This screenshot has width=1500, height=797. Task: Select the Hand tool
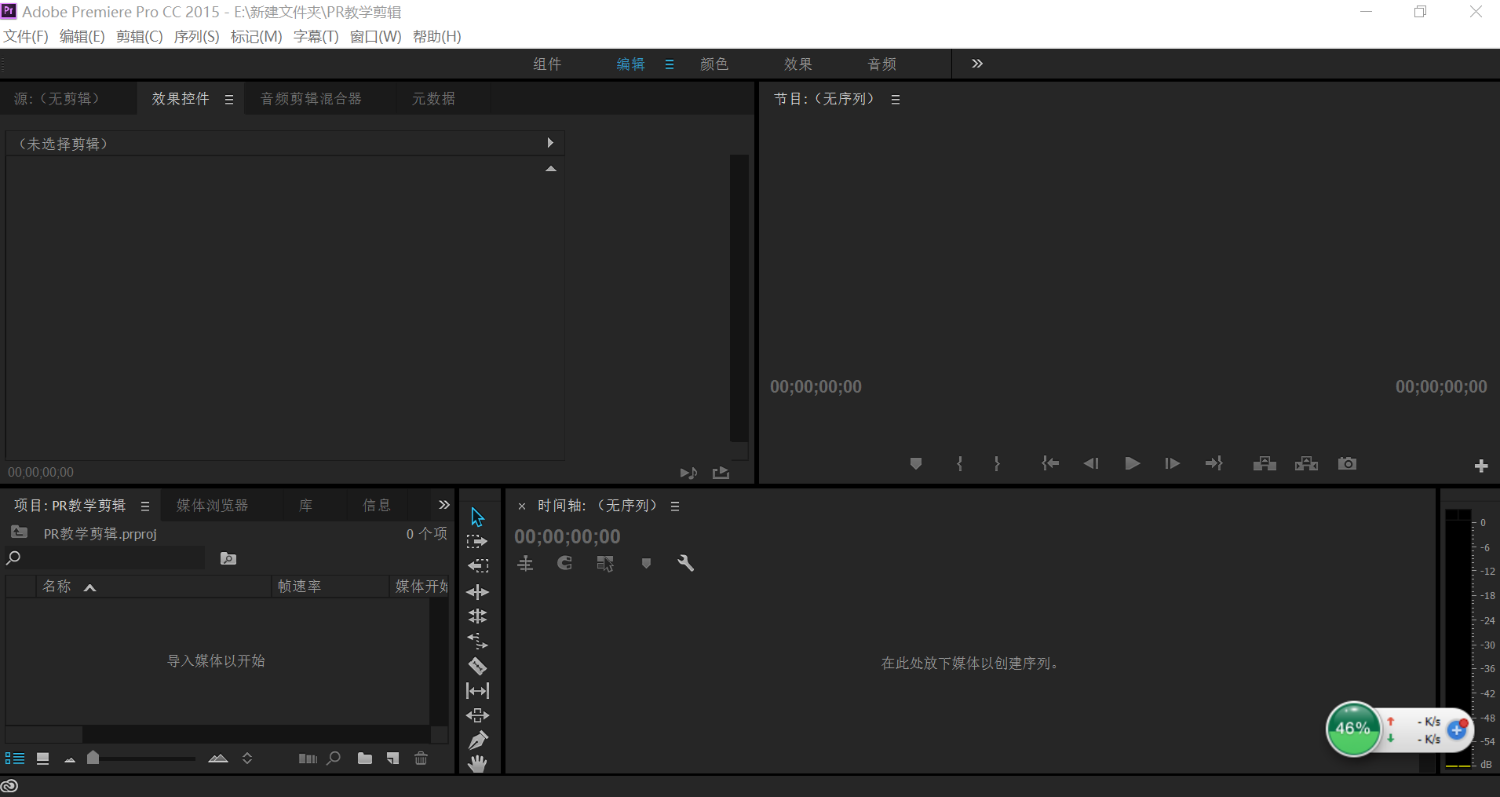pos(477,764)
